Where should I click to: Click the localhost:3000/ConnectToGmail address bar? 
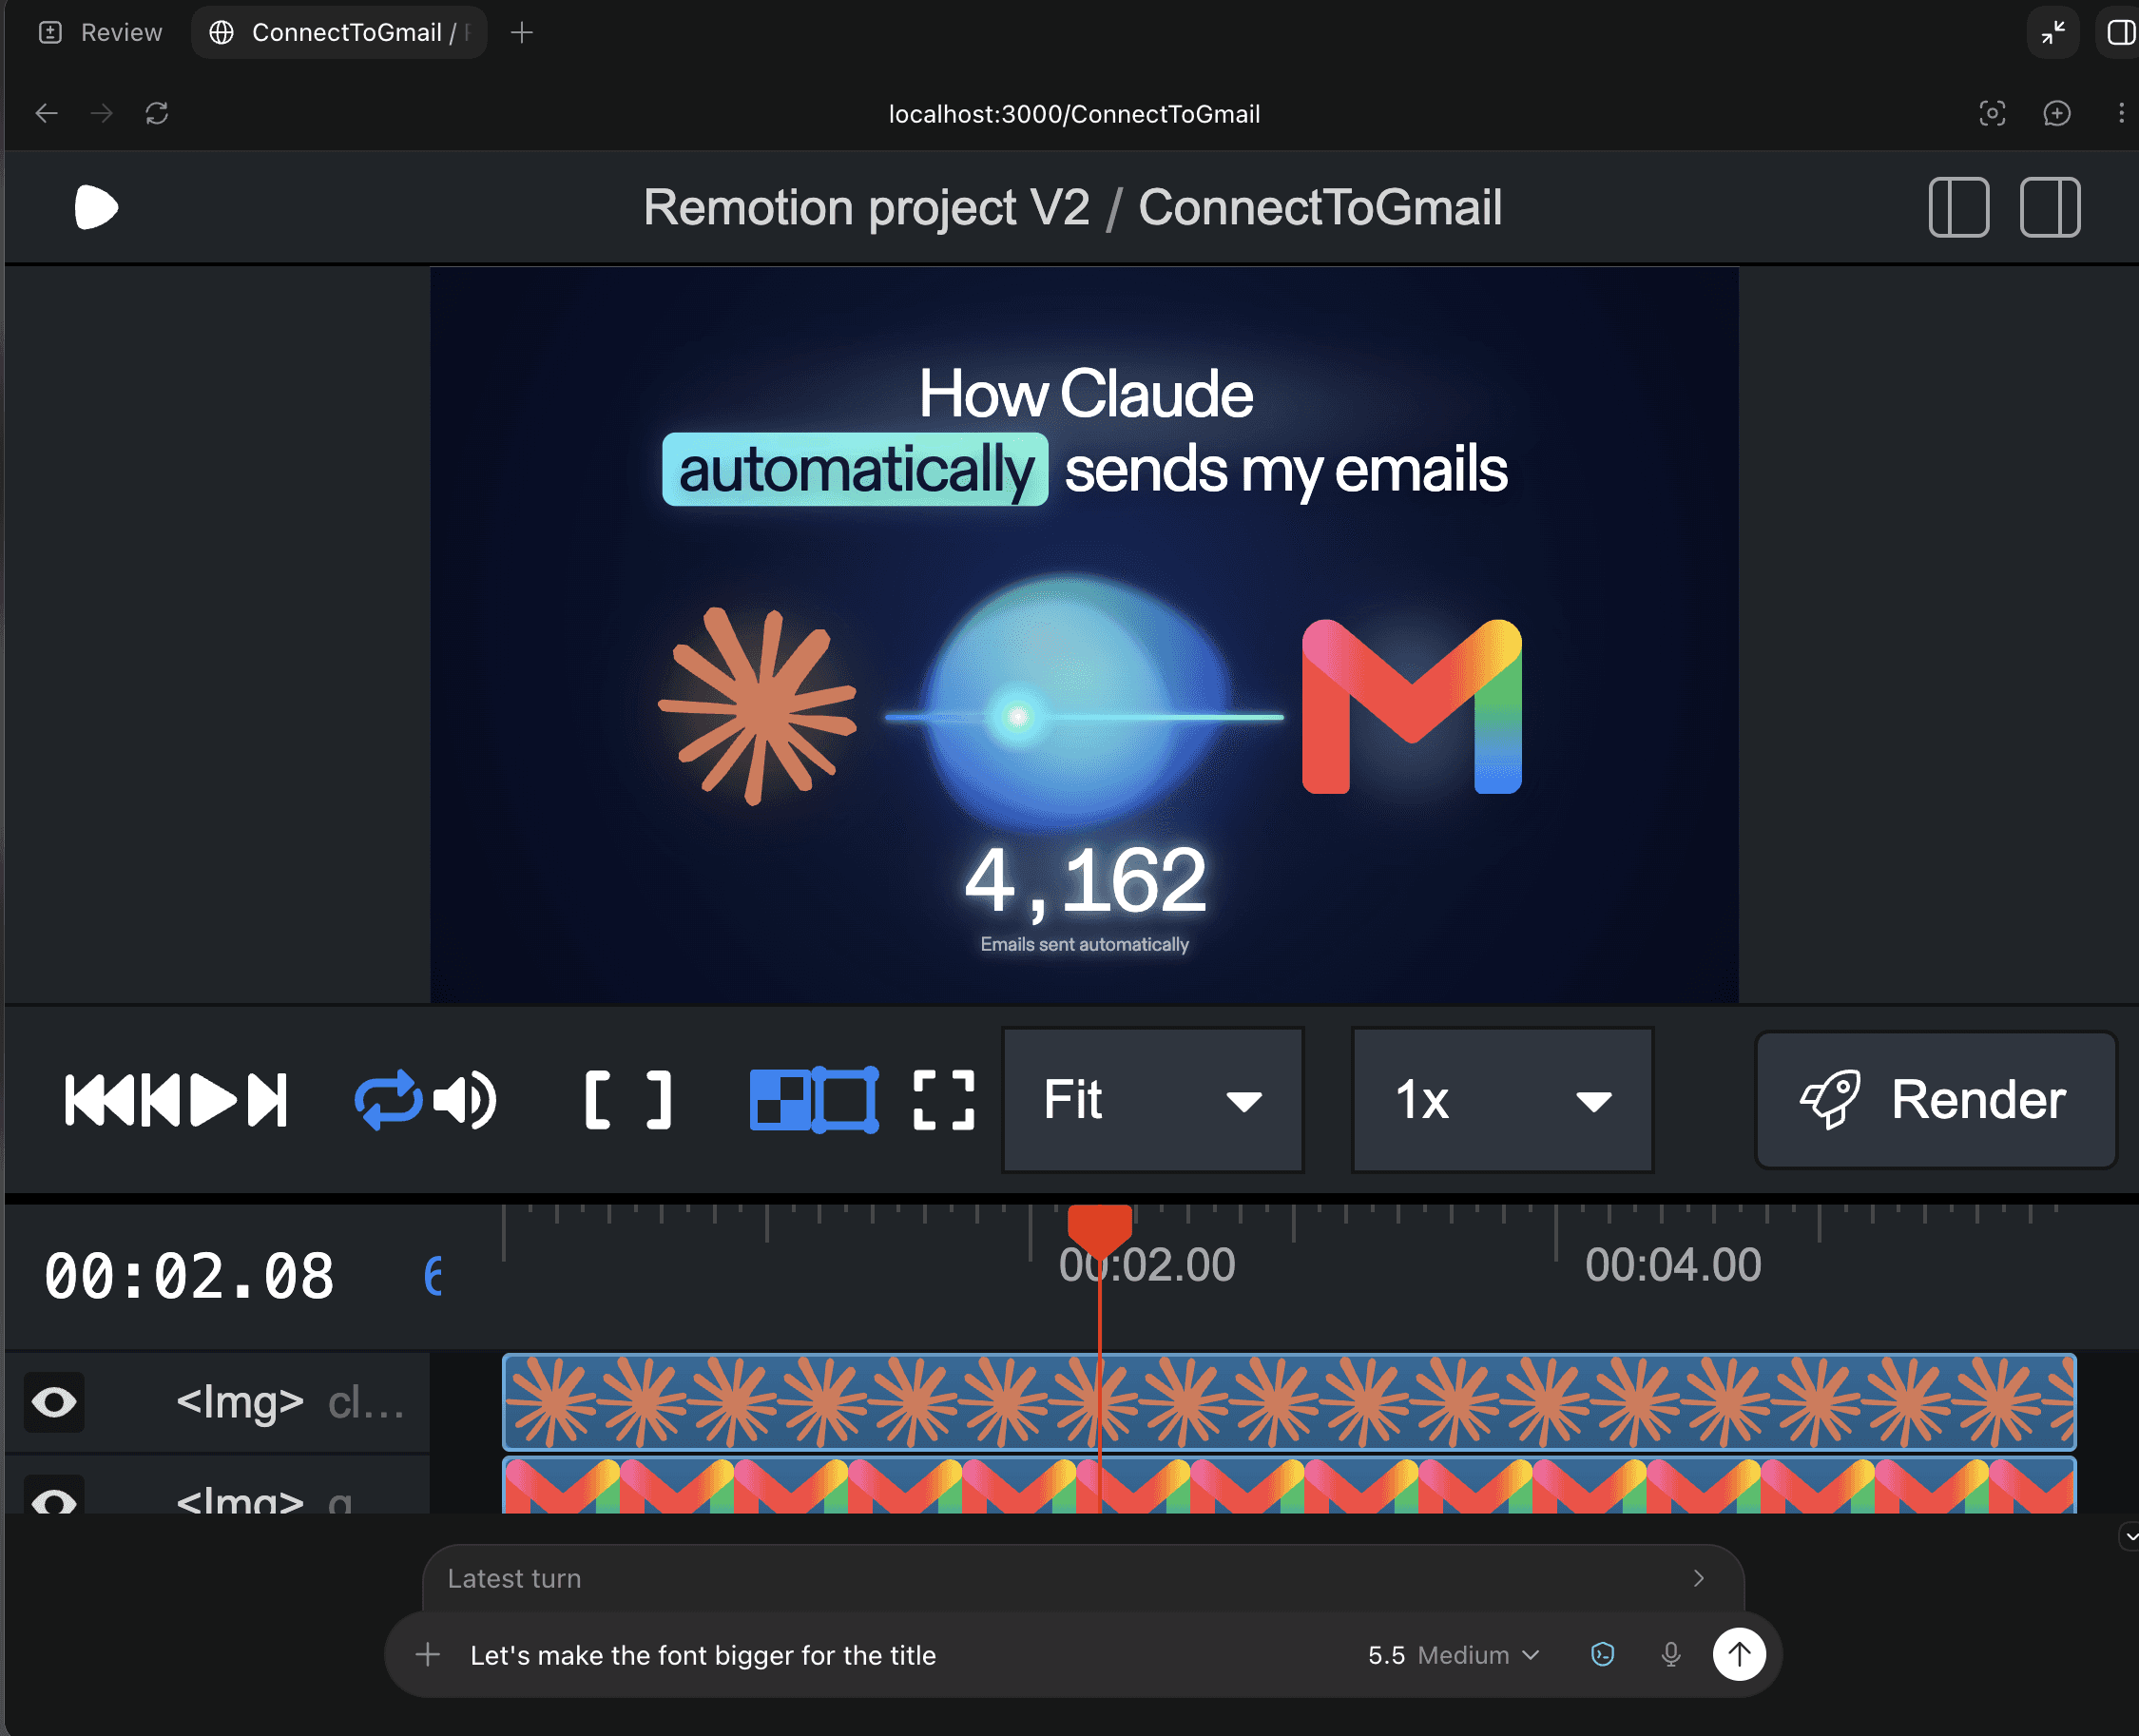[x=1074, y=114]
